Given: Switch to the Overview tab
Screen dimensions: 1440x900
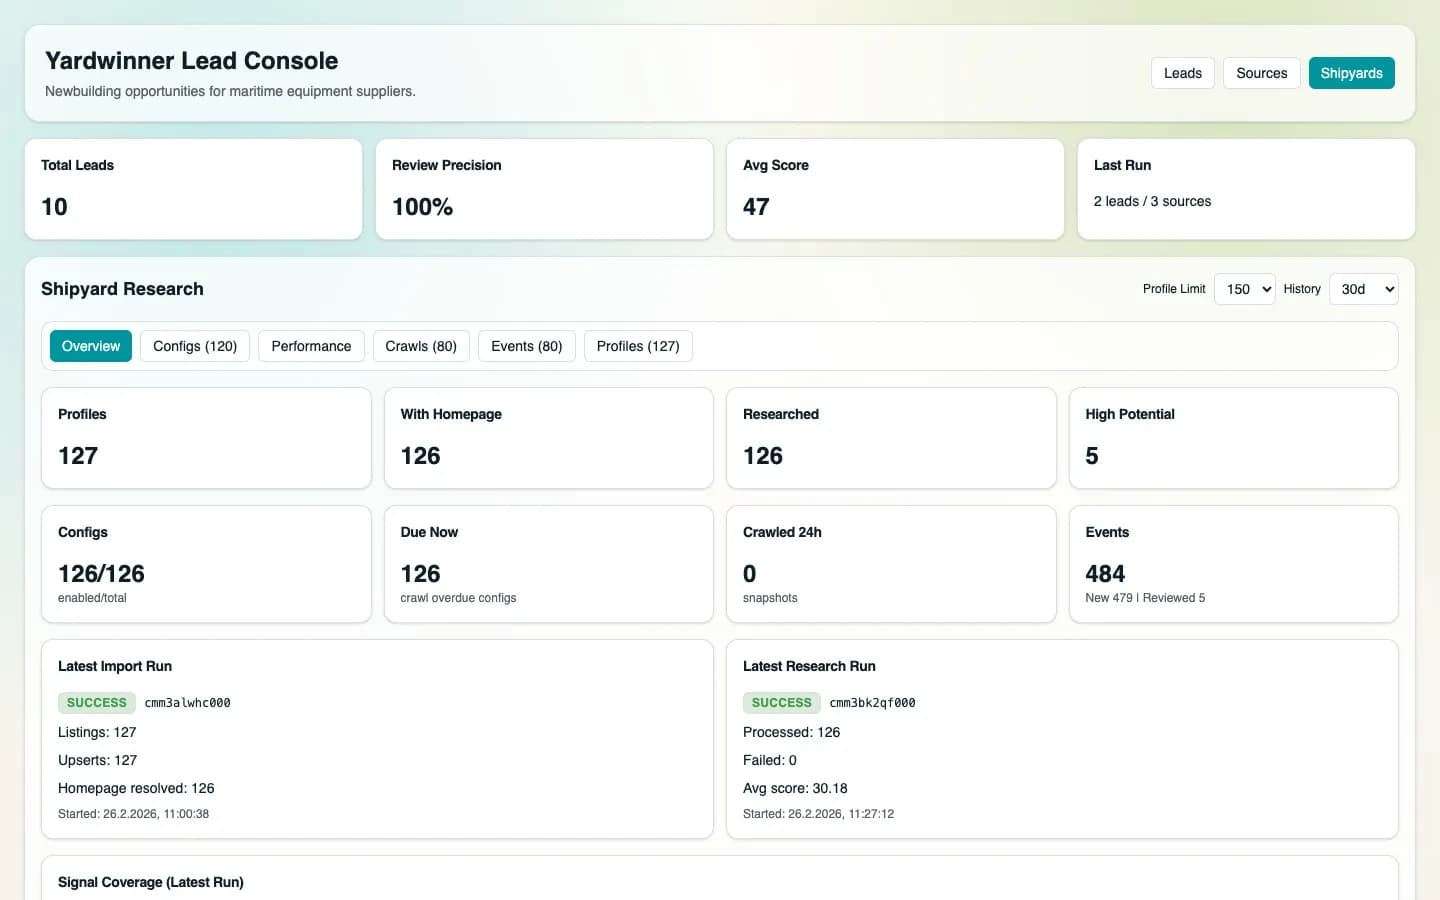Looking at the screenshot, I should tap(91, 346).
